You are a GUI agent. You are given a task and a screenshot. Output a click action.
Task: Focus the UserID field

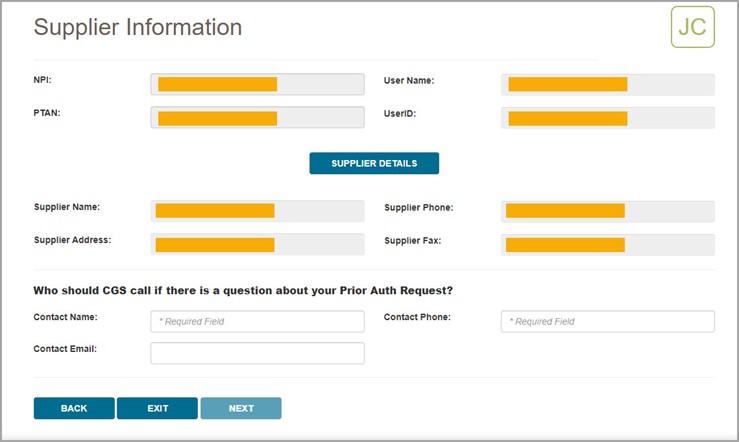pyautogui.click(x=607, y=118)
